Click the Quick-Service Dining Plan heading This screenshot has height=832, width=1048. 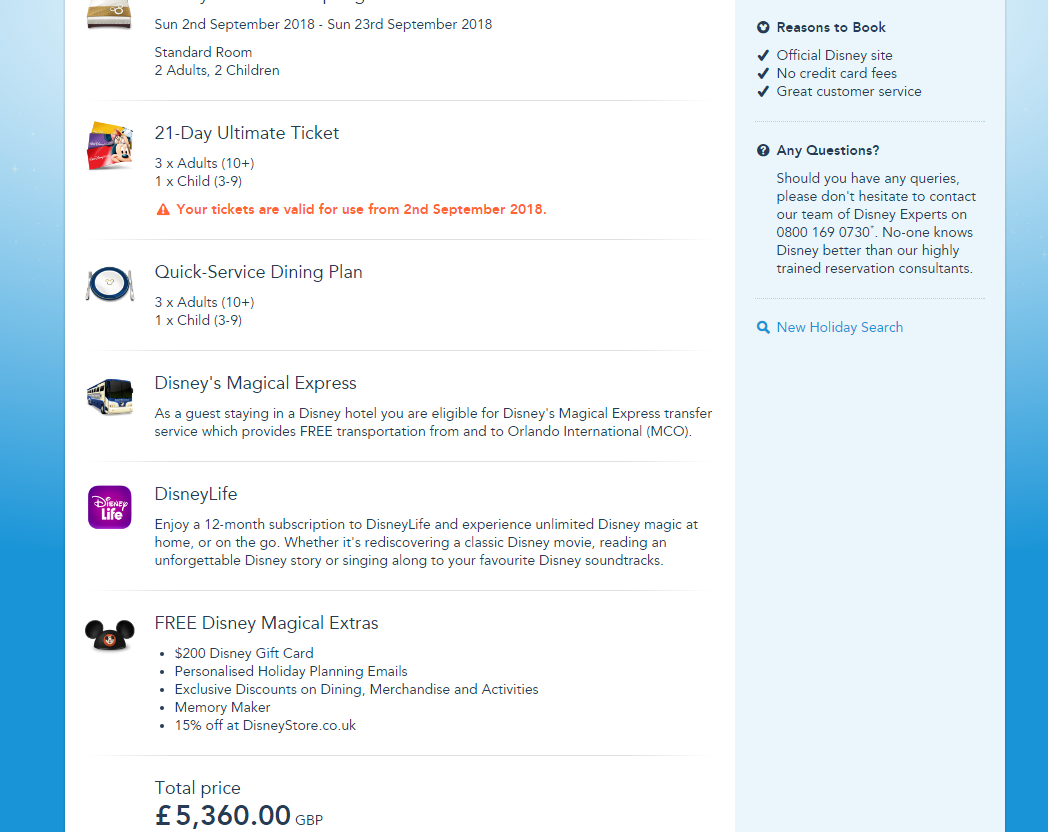258,272
